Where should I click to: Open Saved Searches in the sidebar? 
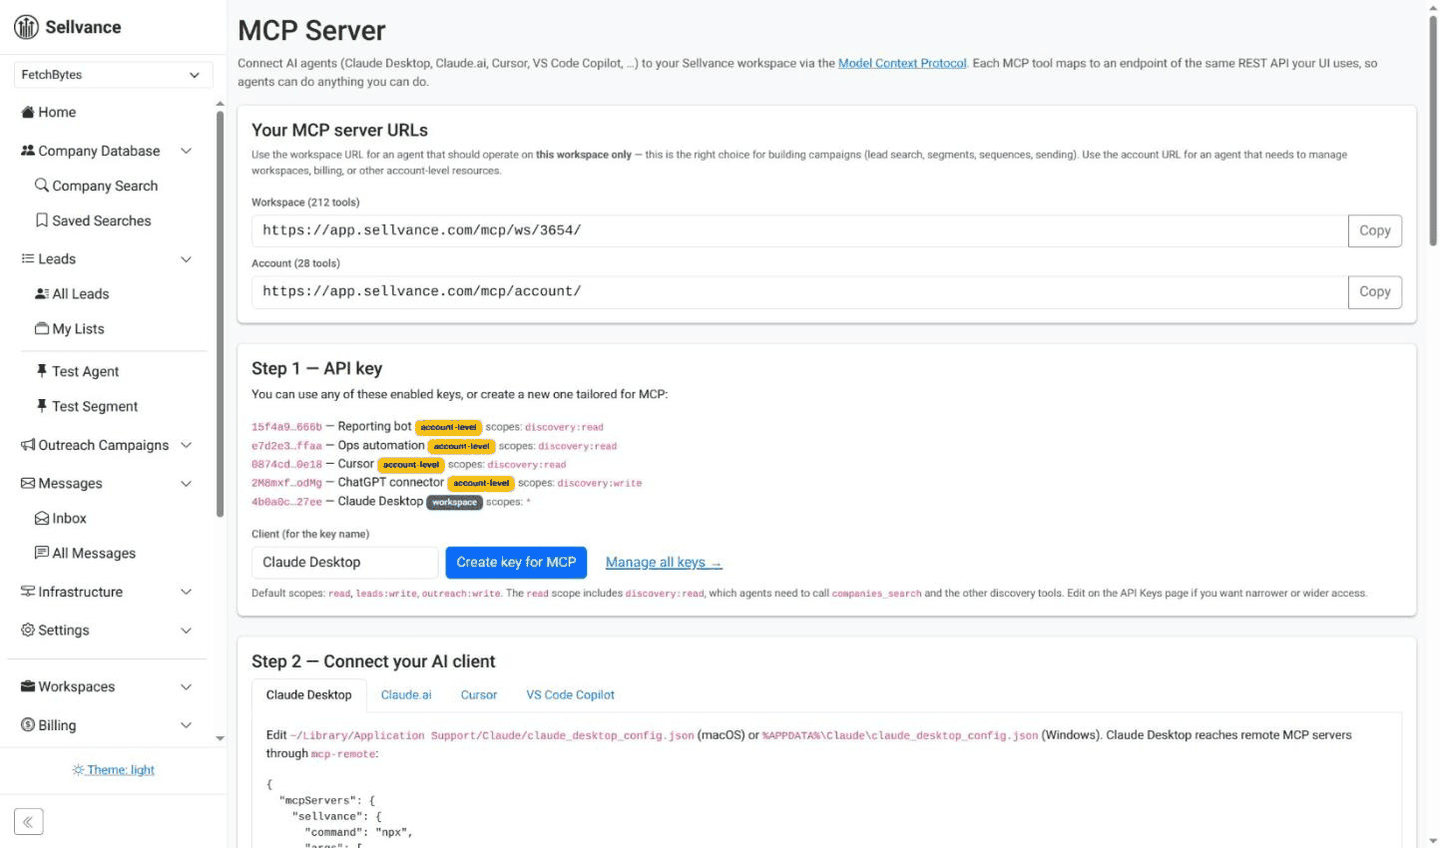point(102,221)
